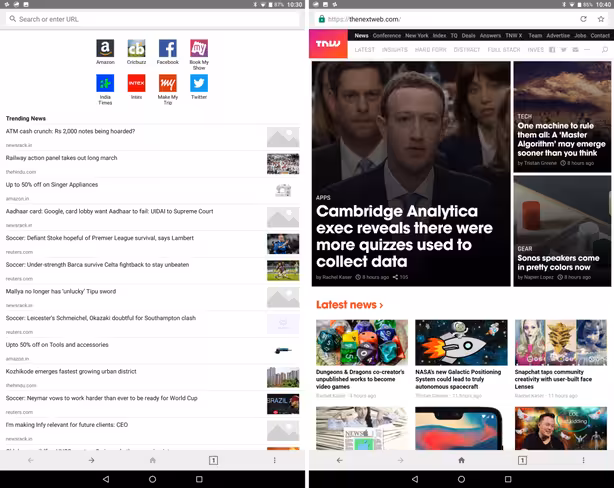614x488 pixels.
Task: Open the LATEST tab on TNW
Action: click(x=365, y=50)
